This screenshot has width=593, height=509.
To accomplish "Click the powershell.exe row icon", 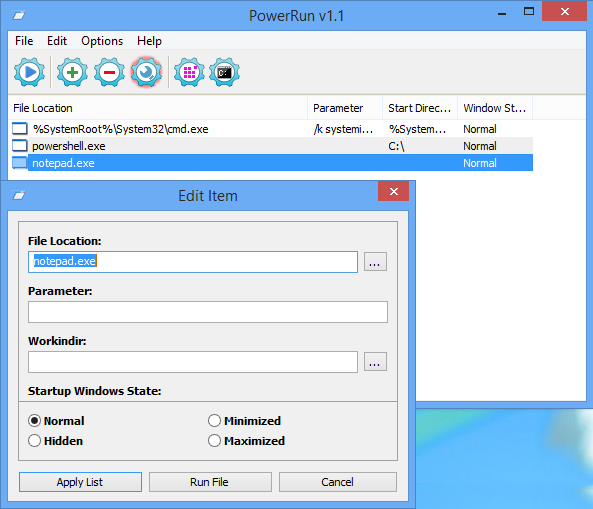I will tap(20, 146).
